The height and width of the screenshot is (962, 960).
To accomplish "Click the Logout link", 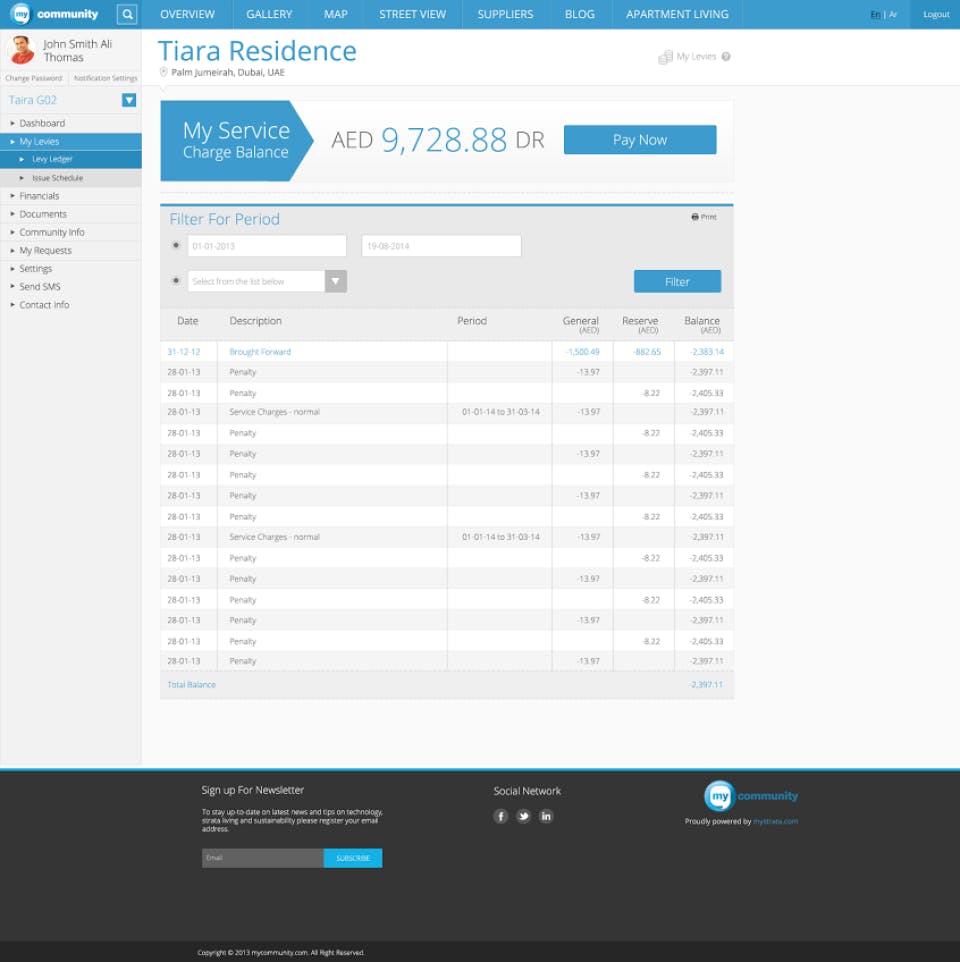I will tap(936, 14).
